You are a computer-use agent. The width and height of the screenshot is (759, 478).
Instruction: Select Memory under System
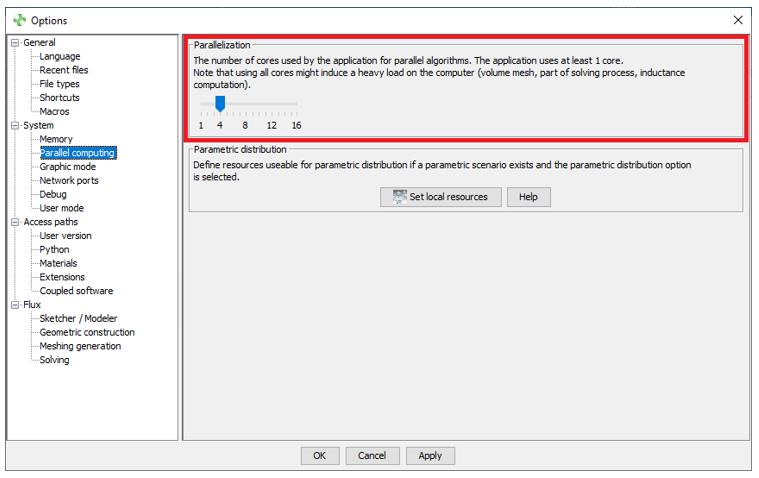[56, 140]
